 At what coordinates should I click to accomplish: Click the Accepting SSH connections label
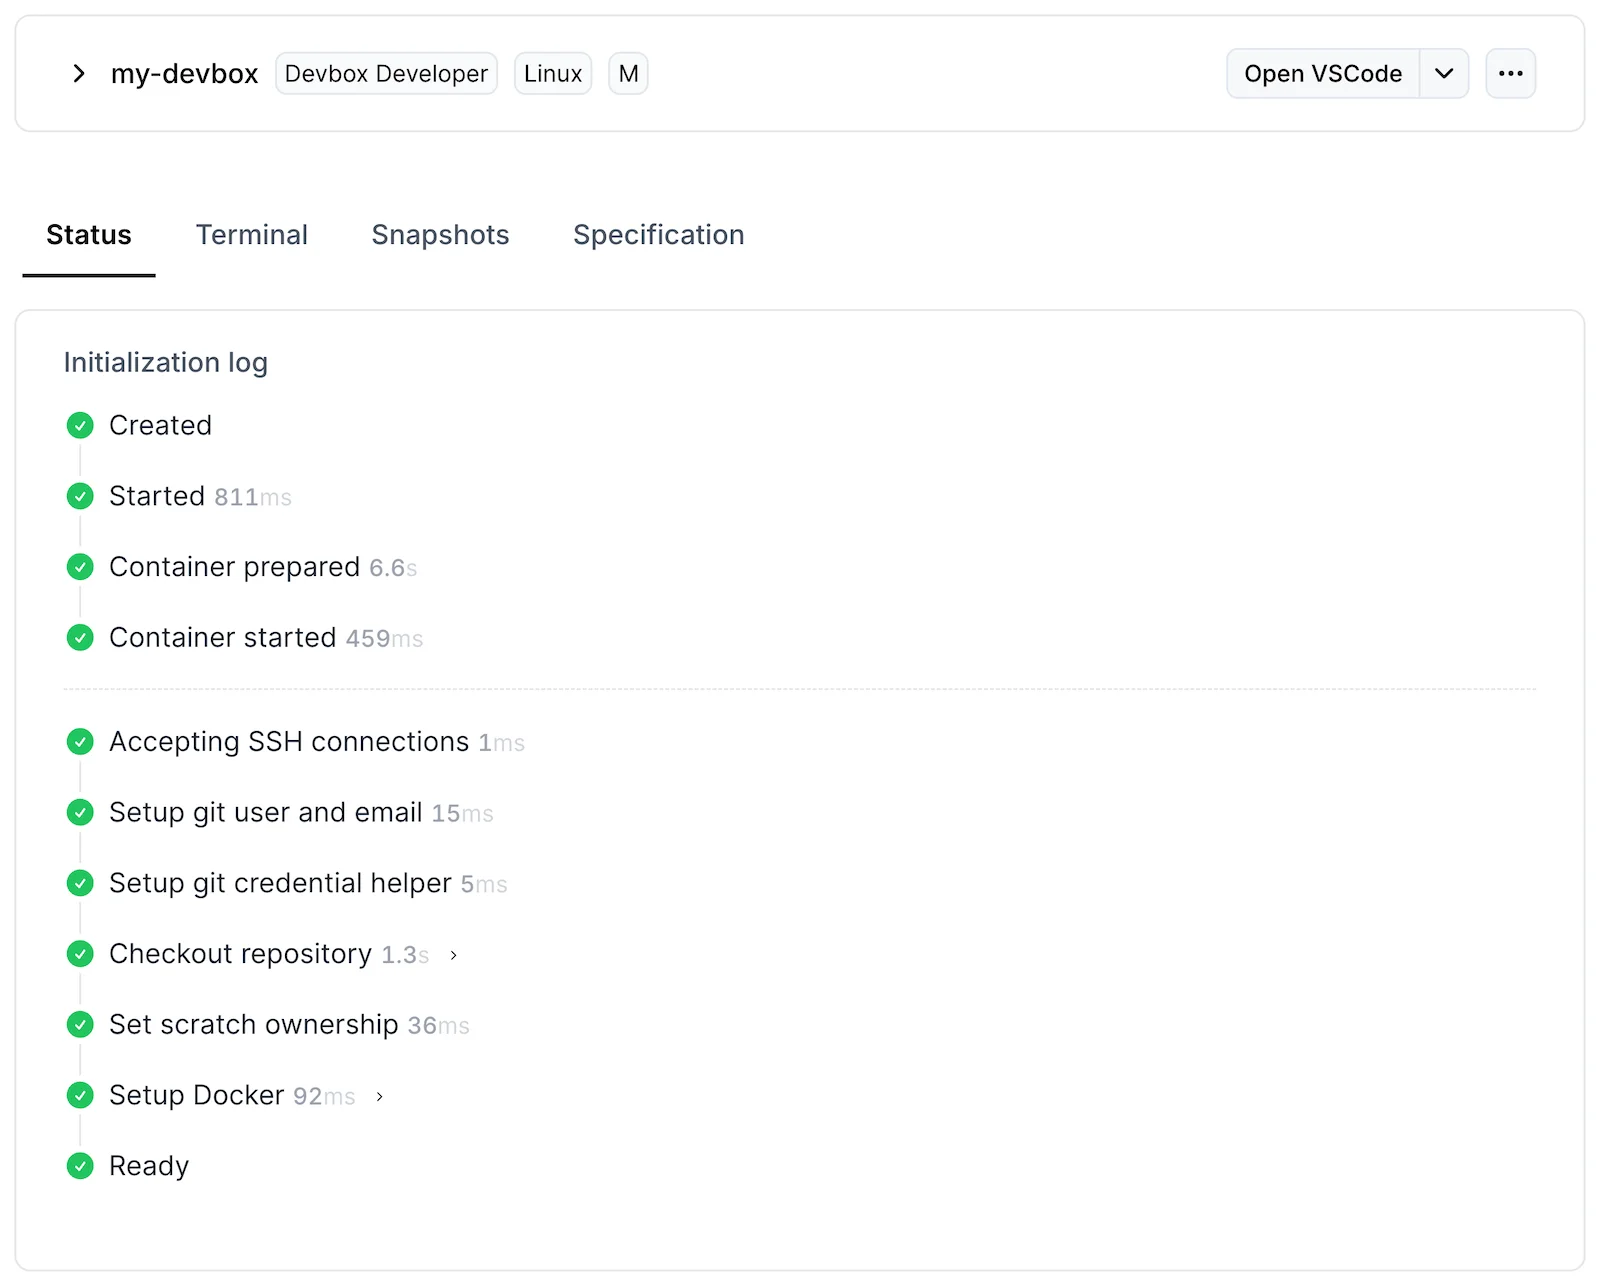289,742
